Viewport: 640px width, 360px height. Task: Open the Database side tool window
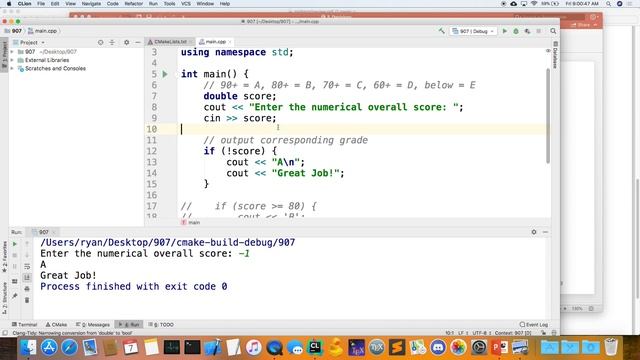[555, 55]
